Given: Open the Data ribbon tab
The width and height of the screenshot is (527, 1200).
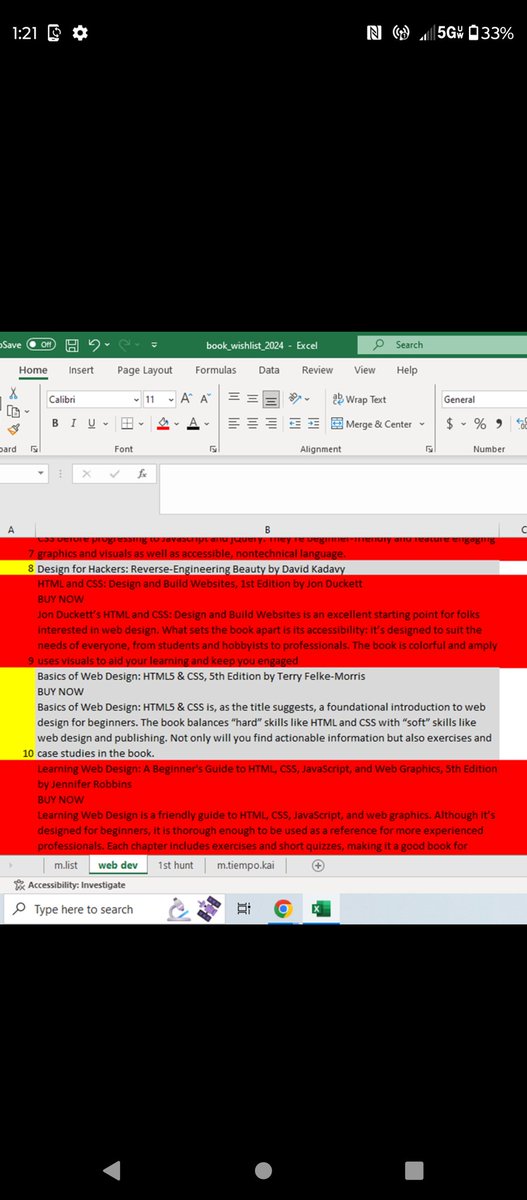Looking at the screenshot, I should 269,370.
